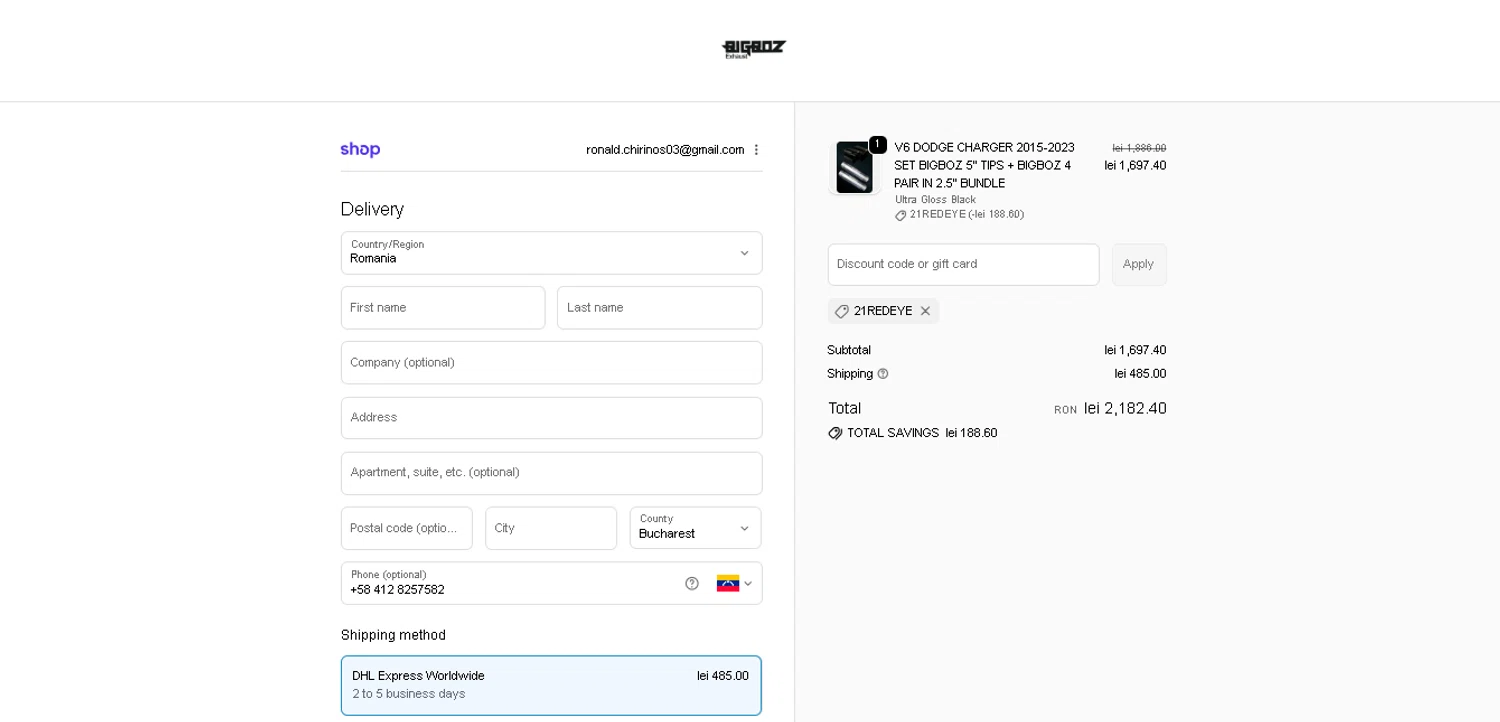Screen dimensions: 1500x722
Task: Focus the City field
Action: pyautogui.click(x=551, y=528)
